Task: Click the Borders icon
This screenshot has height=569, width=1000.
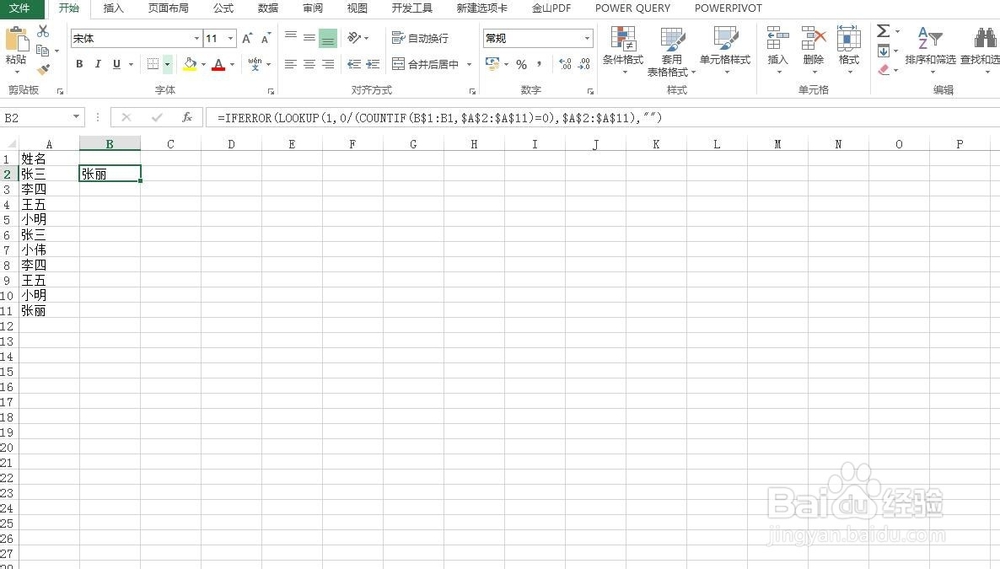Action: coord(153,64)
